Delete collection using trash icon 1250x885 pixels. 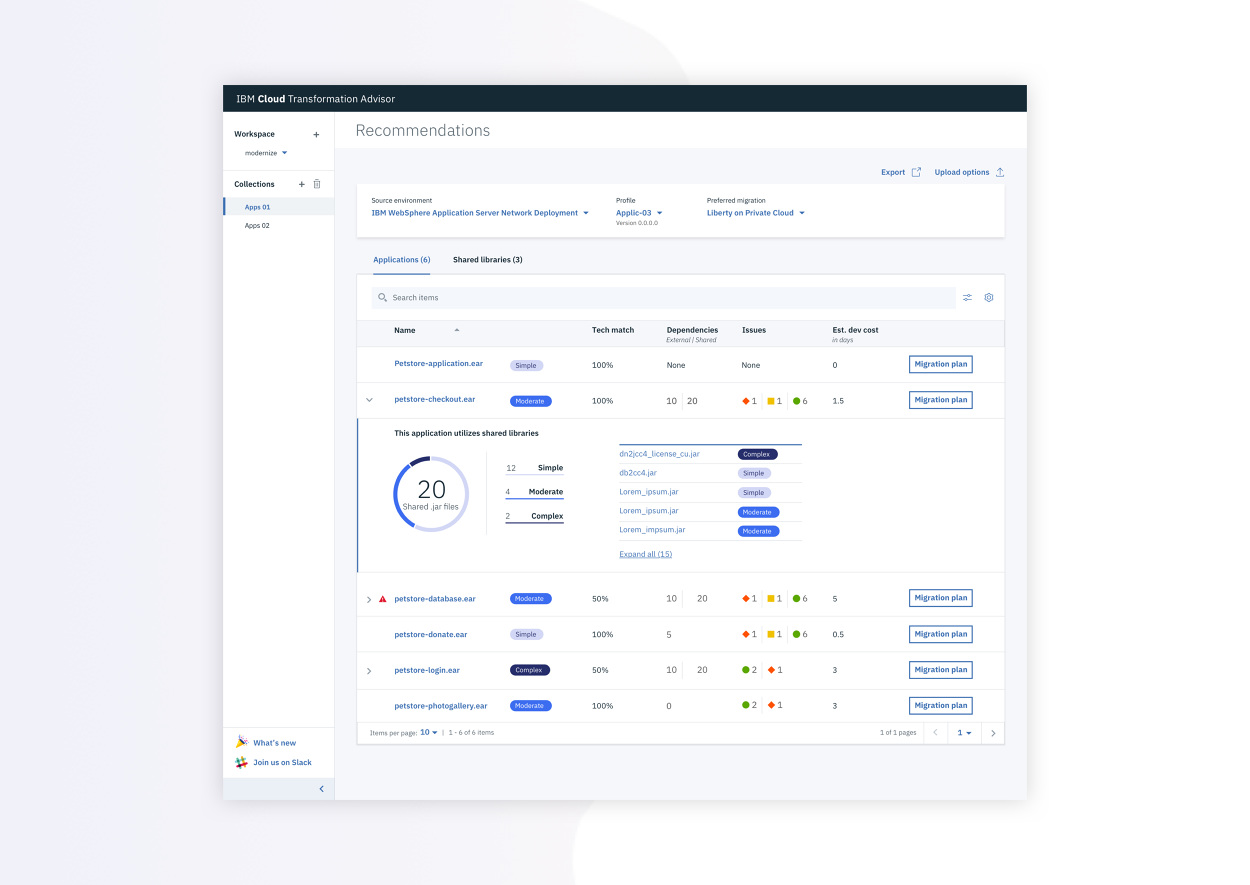[317, 184]
